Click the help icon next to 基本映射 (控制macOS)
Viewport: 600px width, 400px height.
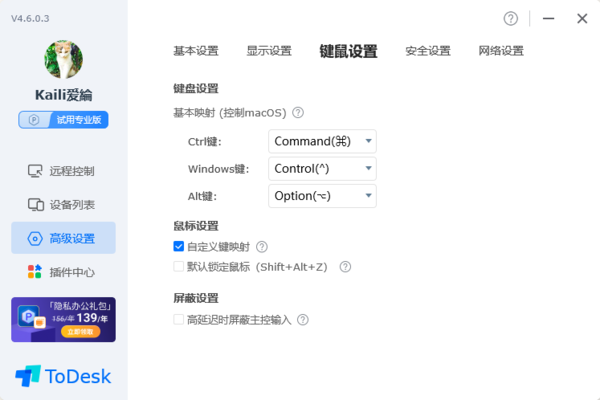coord(298,113)
